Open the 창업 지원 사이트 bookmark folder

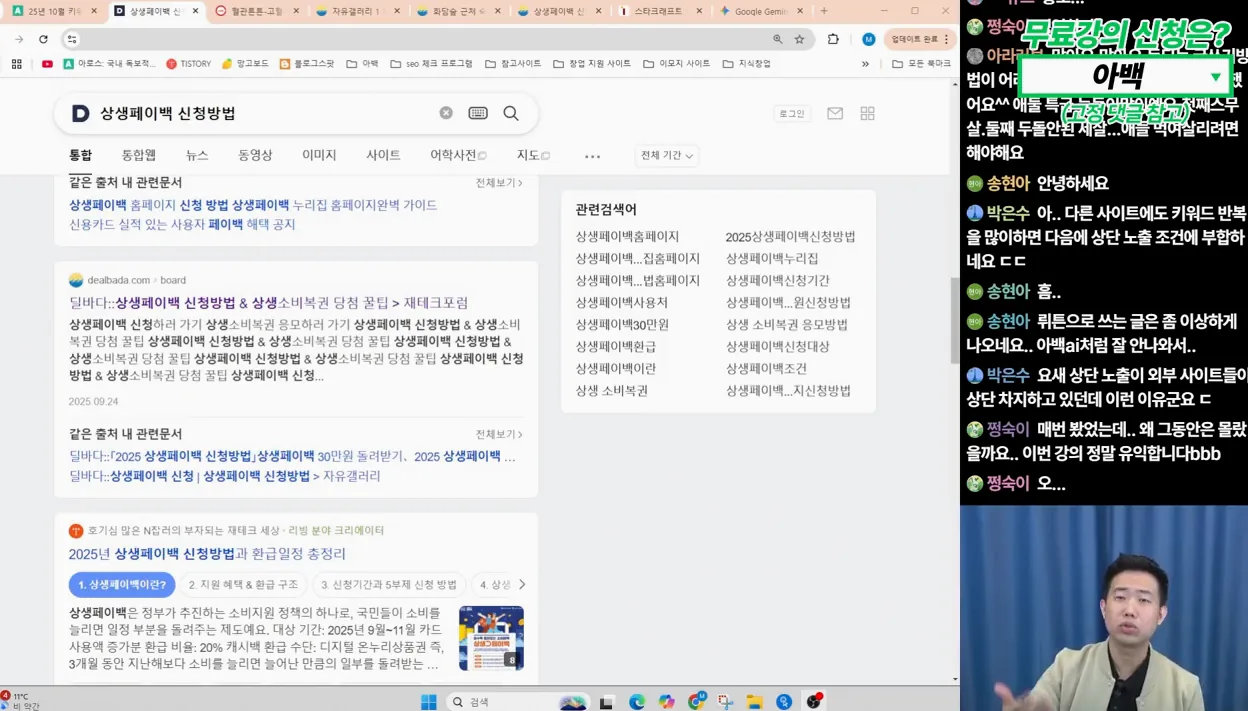click(x=592, y=63)
